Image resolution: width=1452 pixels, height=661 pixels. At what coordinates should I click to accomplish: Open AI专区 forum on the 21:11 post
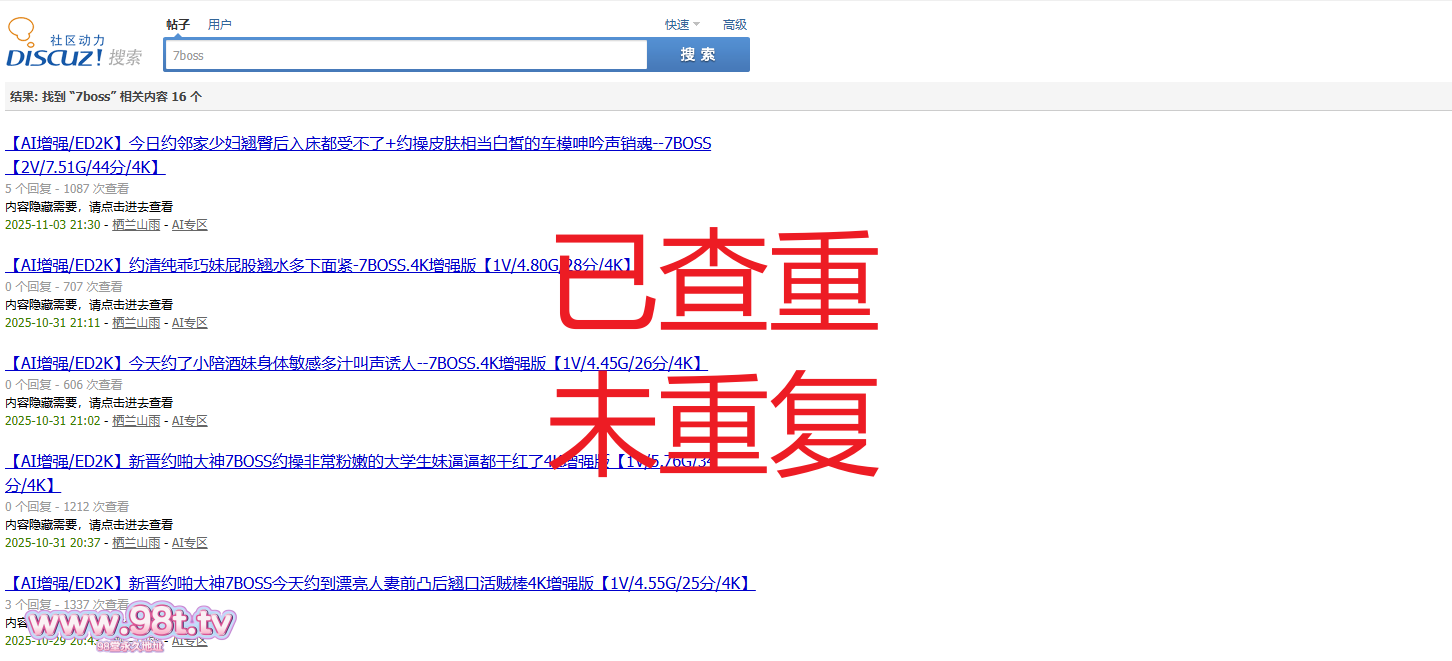pyautogui.click(x=189, y=323)
